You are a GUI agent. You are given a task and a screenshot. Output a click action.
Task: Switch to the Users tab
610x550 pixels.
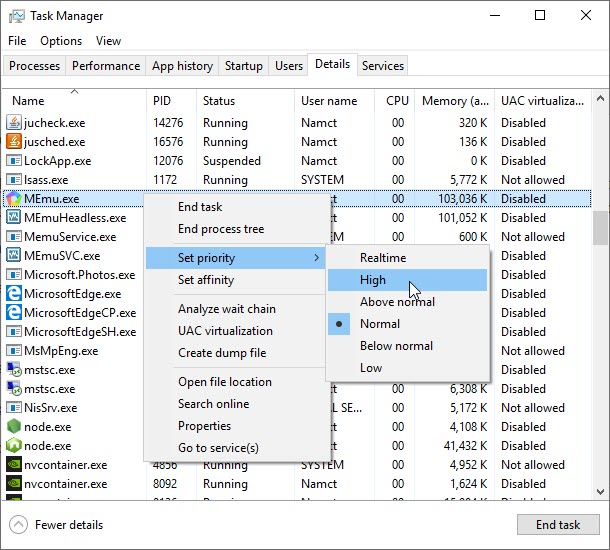pyautogui.click(x=289, y=66)
